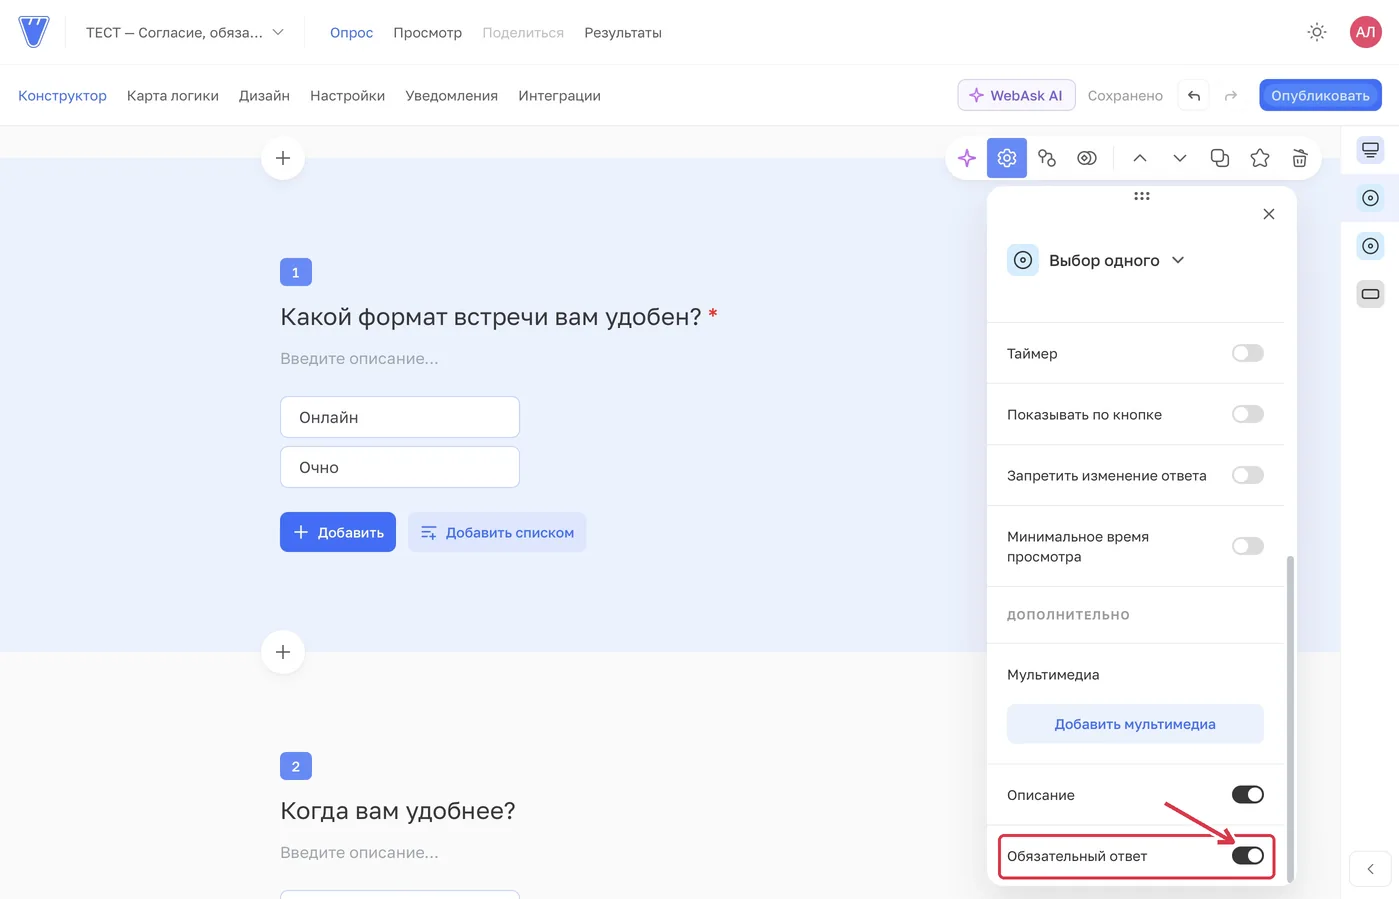
Task: Open the Выбор одного question type dropdown
Action: 1096,260
